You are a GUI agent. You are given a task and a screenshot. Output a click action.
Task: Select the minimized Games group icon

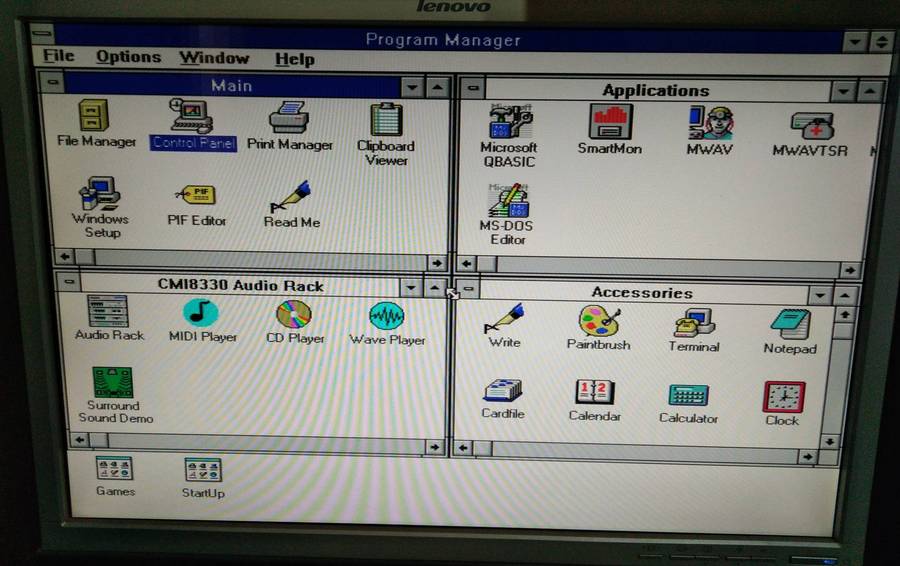pos(115,476)
